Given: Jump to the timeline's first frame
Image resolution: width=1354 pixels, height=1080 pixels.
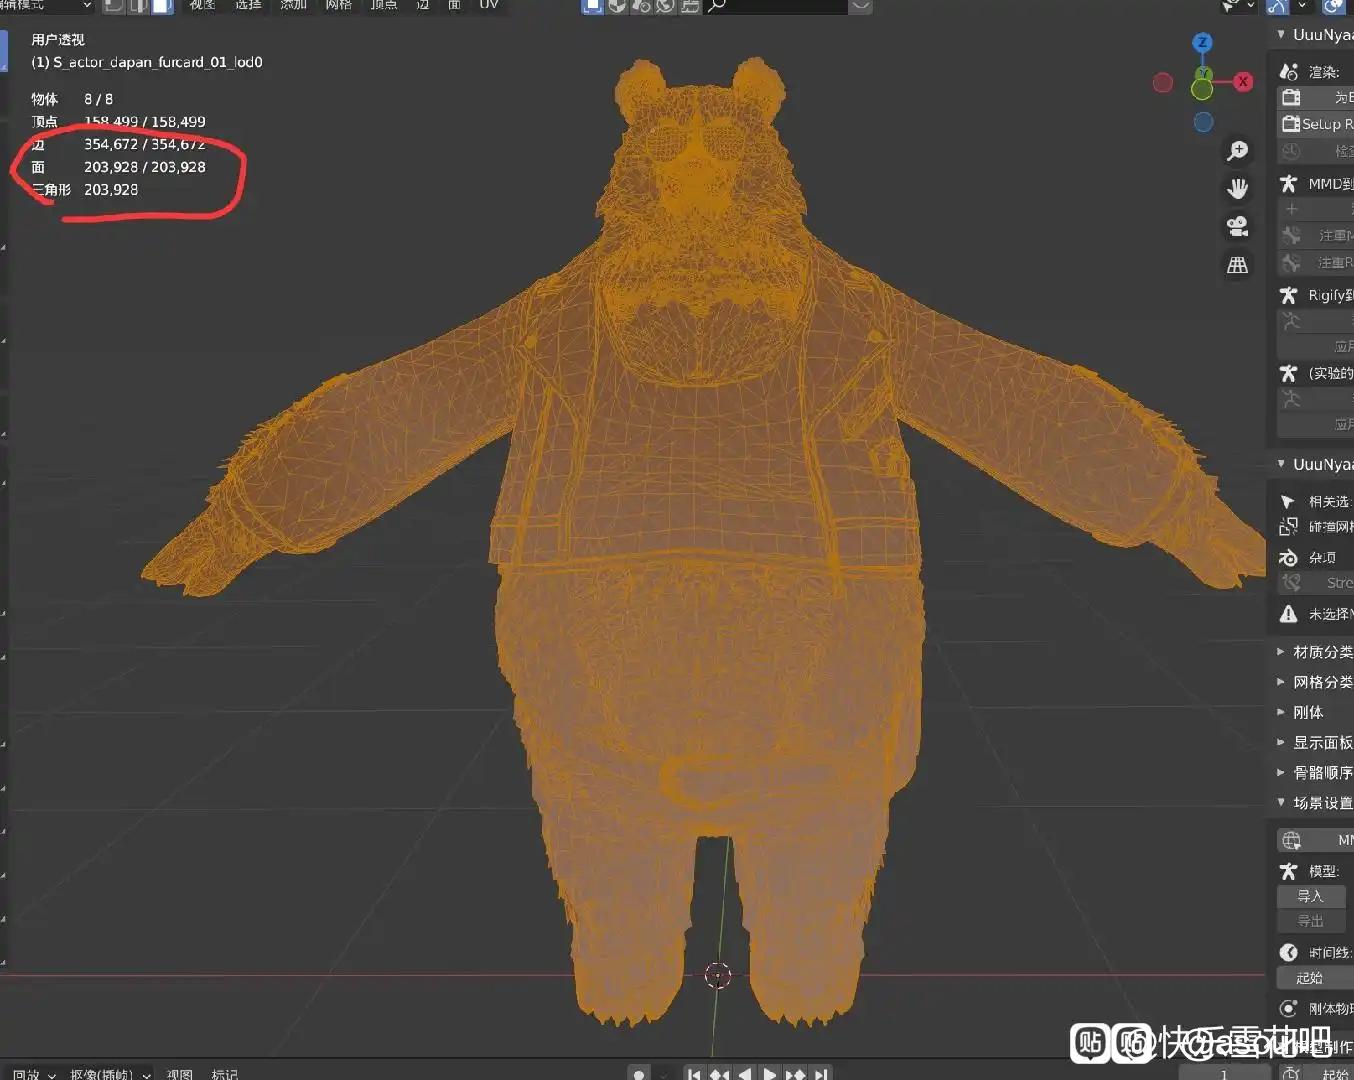Looking at the screenshot, I should (x=693, y=1074).
